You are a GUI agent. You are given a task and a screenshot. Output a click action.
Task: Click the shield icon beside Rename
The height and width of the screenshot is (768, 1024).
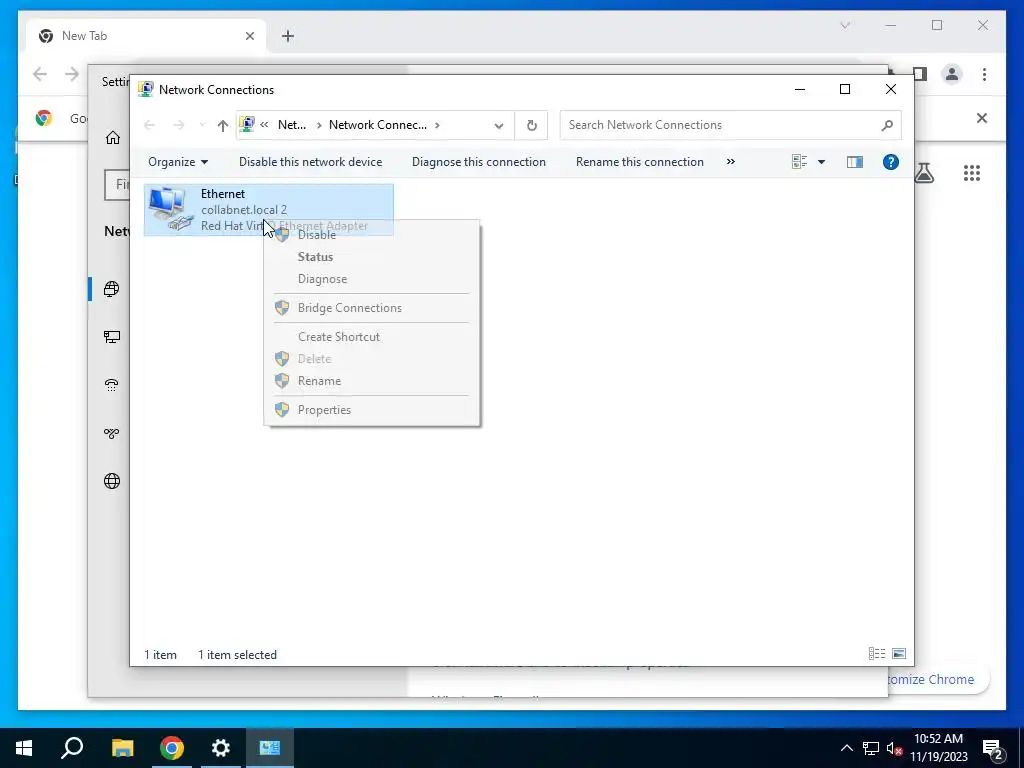click(x=282, y=381)
